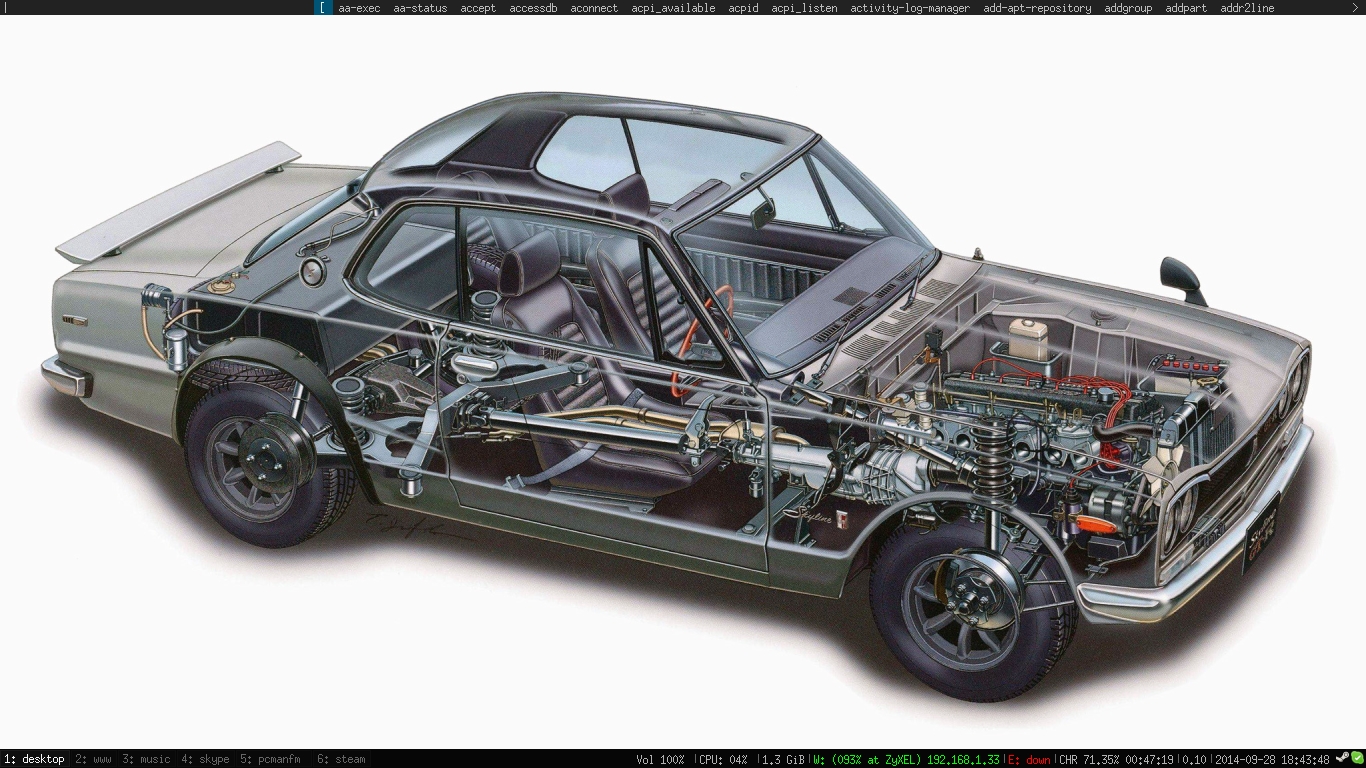Switch to workspace 2: www
The image size is (1366, 768).
click(93, 759)
